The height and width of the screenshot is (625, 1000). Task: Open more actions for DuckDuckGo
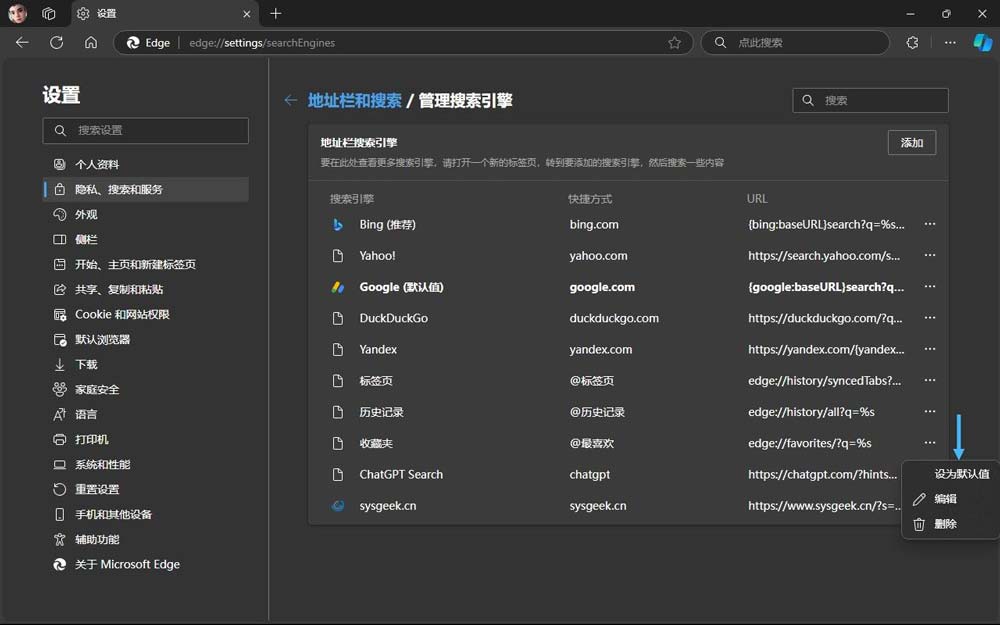930,318
